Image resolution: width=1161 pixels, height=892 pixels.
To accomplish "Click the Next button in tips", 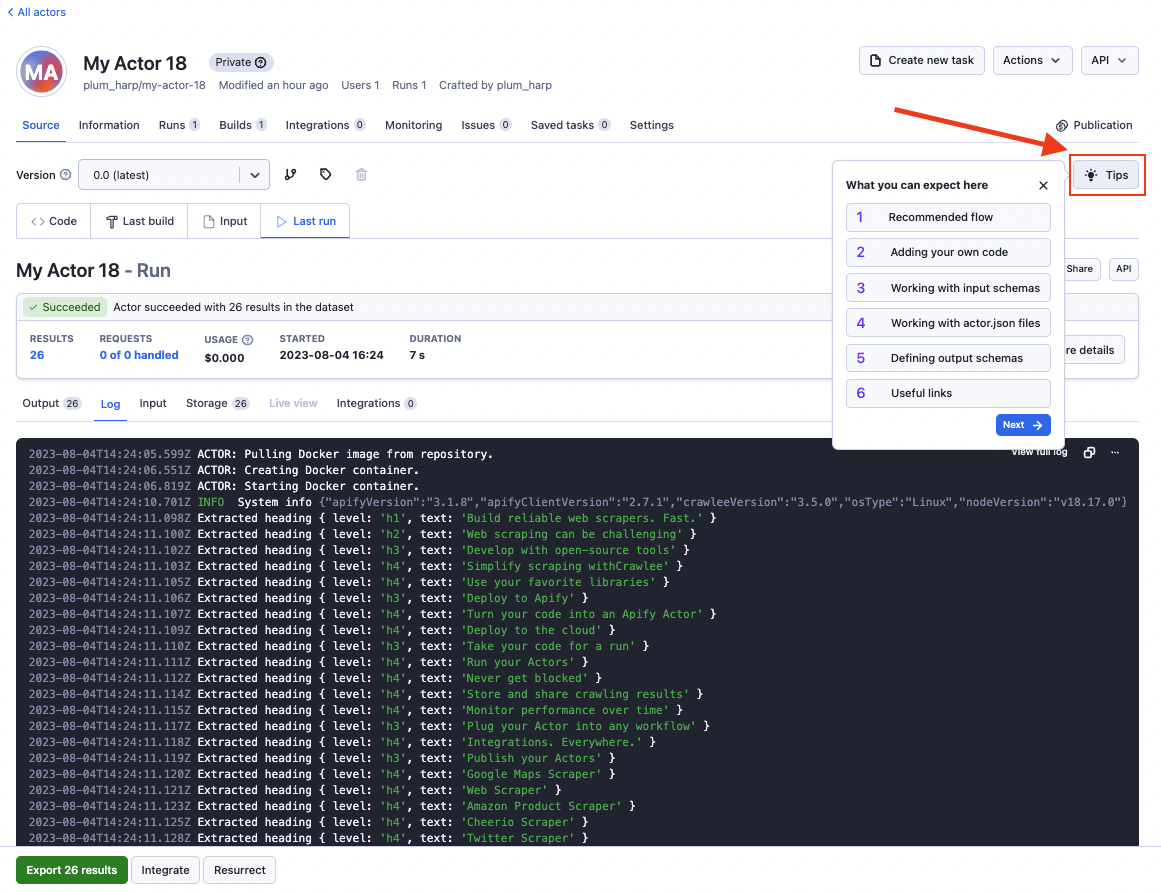I will [x=1022, y=425].
